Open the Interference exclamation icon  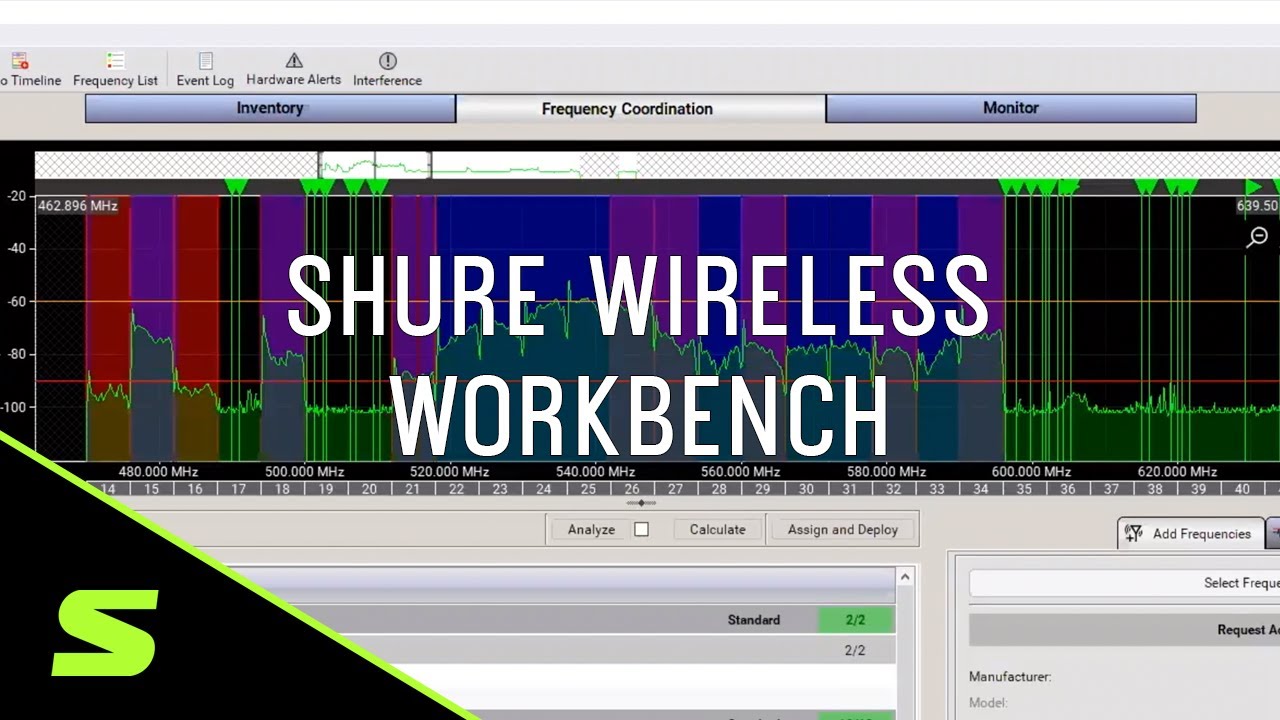388,61
